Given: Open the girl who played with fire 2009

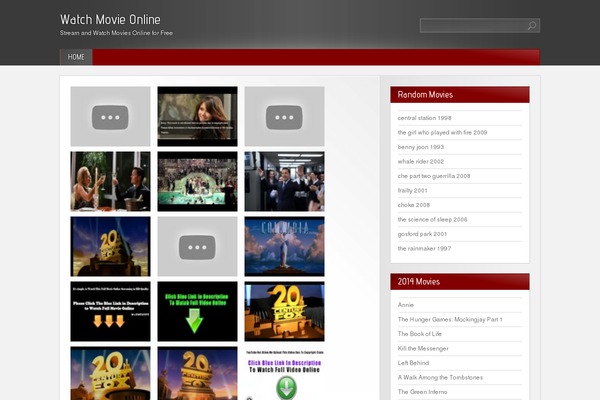Looking at the screenshot, I should [x=442, y=132].
